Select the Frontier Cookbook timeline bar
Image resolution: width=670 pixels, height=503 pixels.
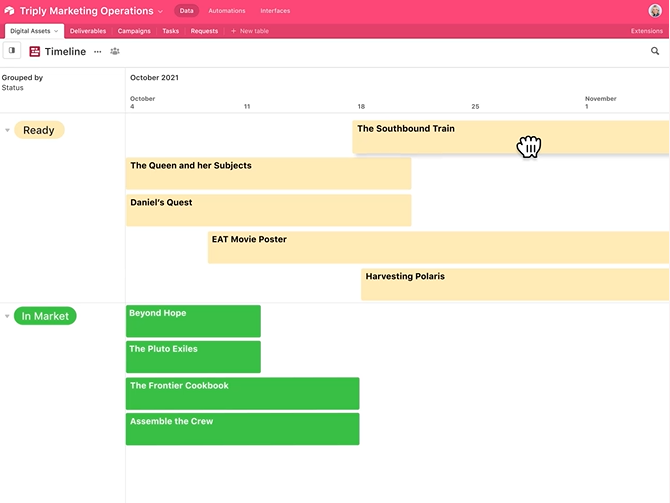(242, 393)
